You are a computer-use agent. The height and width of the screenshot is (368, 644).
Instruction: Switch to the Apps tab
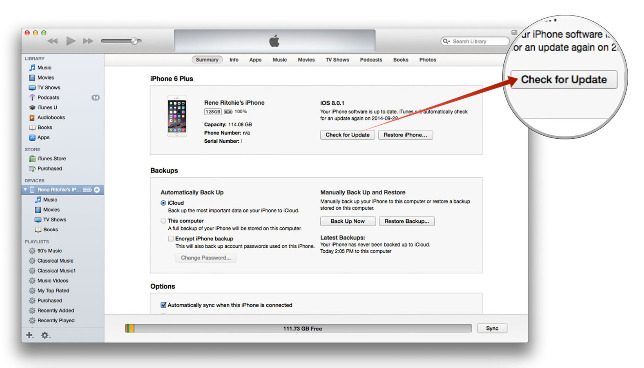(x=255, y=60)
